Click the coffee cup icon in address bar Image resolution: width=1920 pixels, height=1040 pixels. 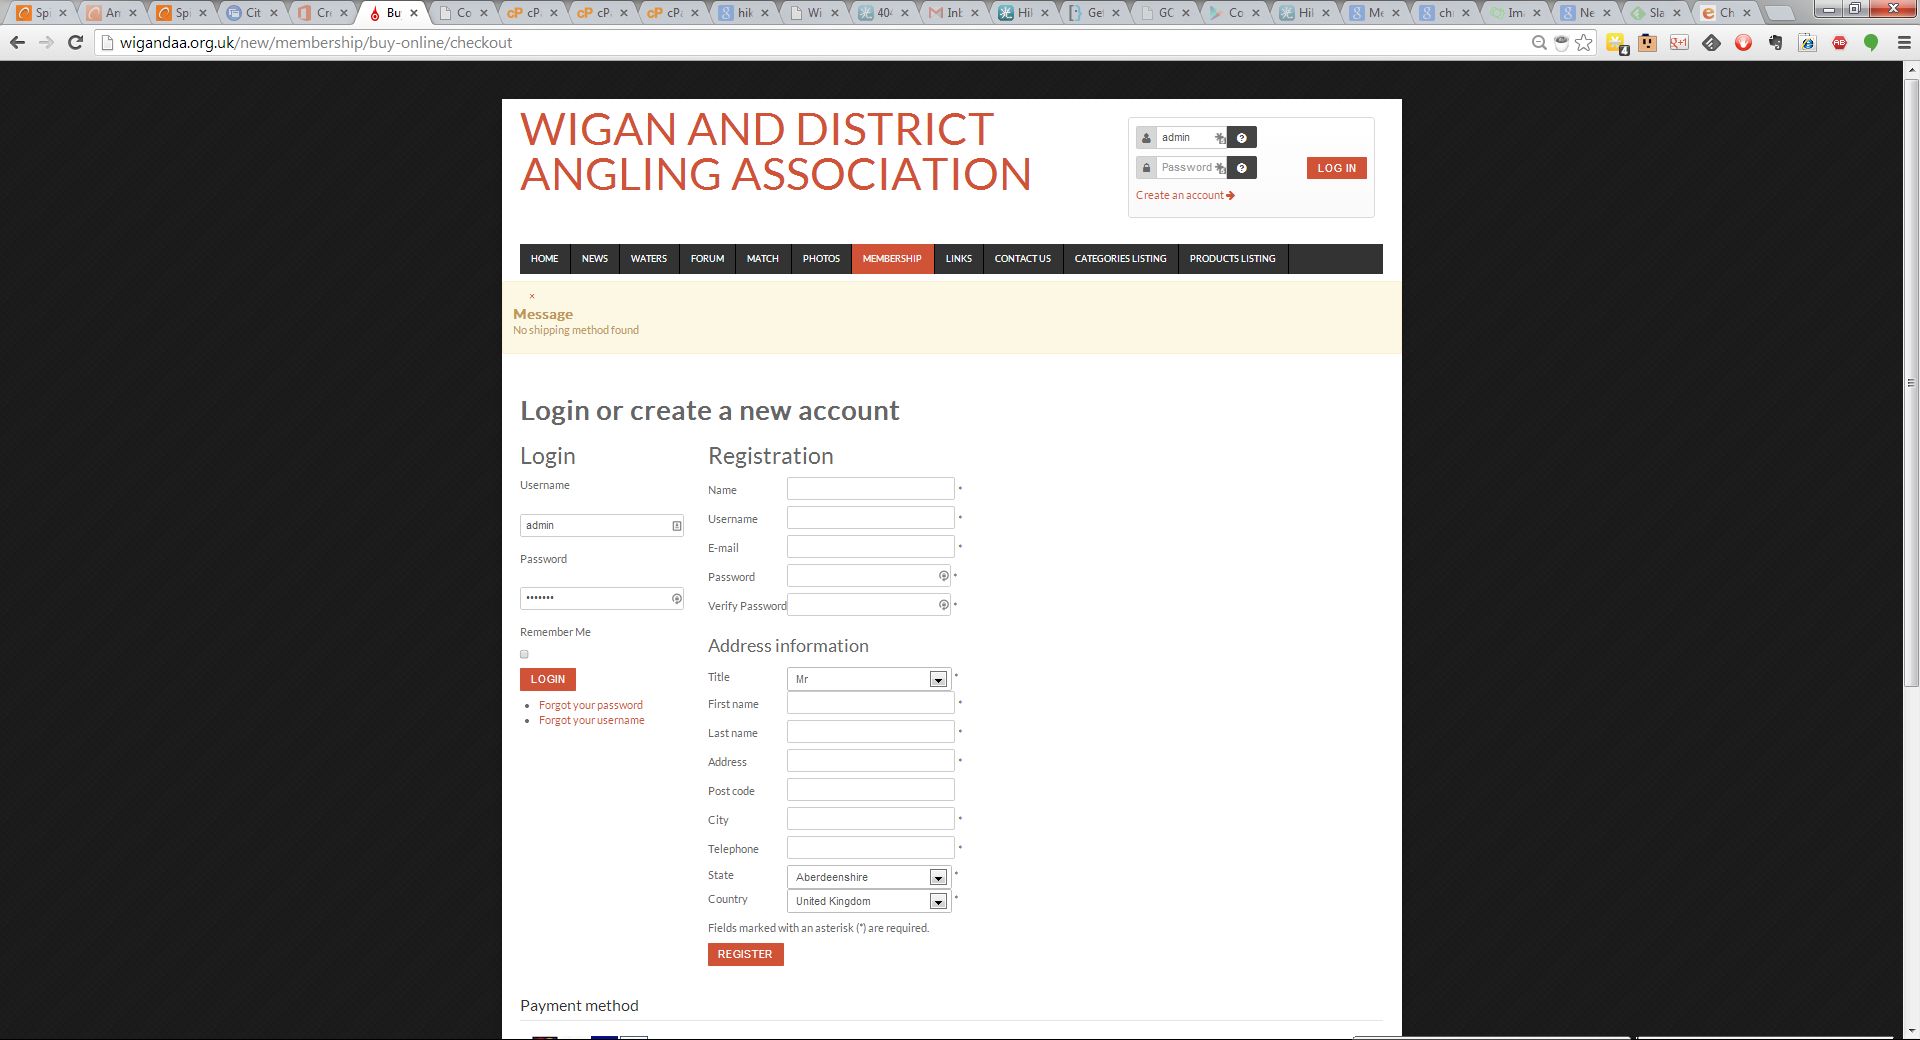[x=1561, y=43]
